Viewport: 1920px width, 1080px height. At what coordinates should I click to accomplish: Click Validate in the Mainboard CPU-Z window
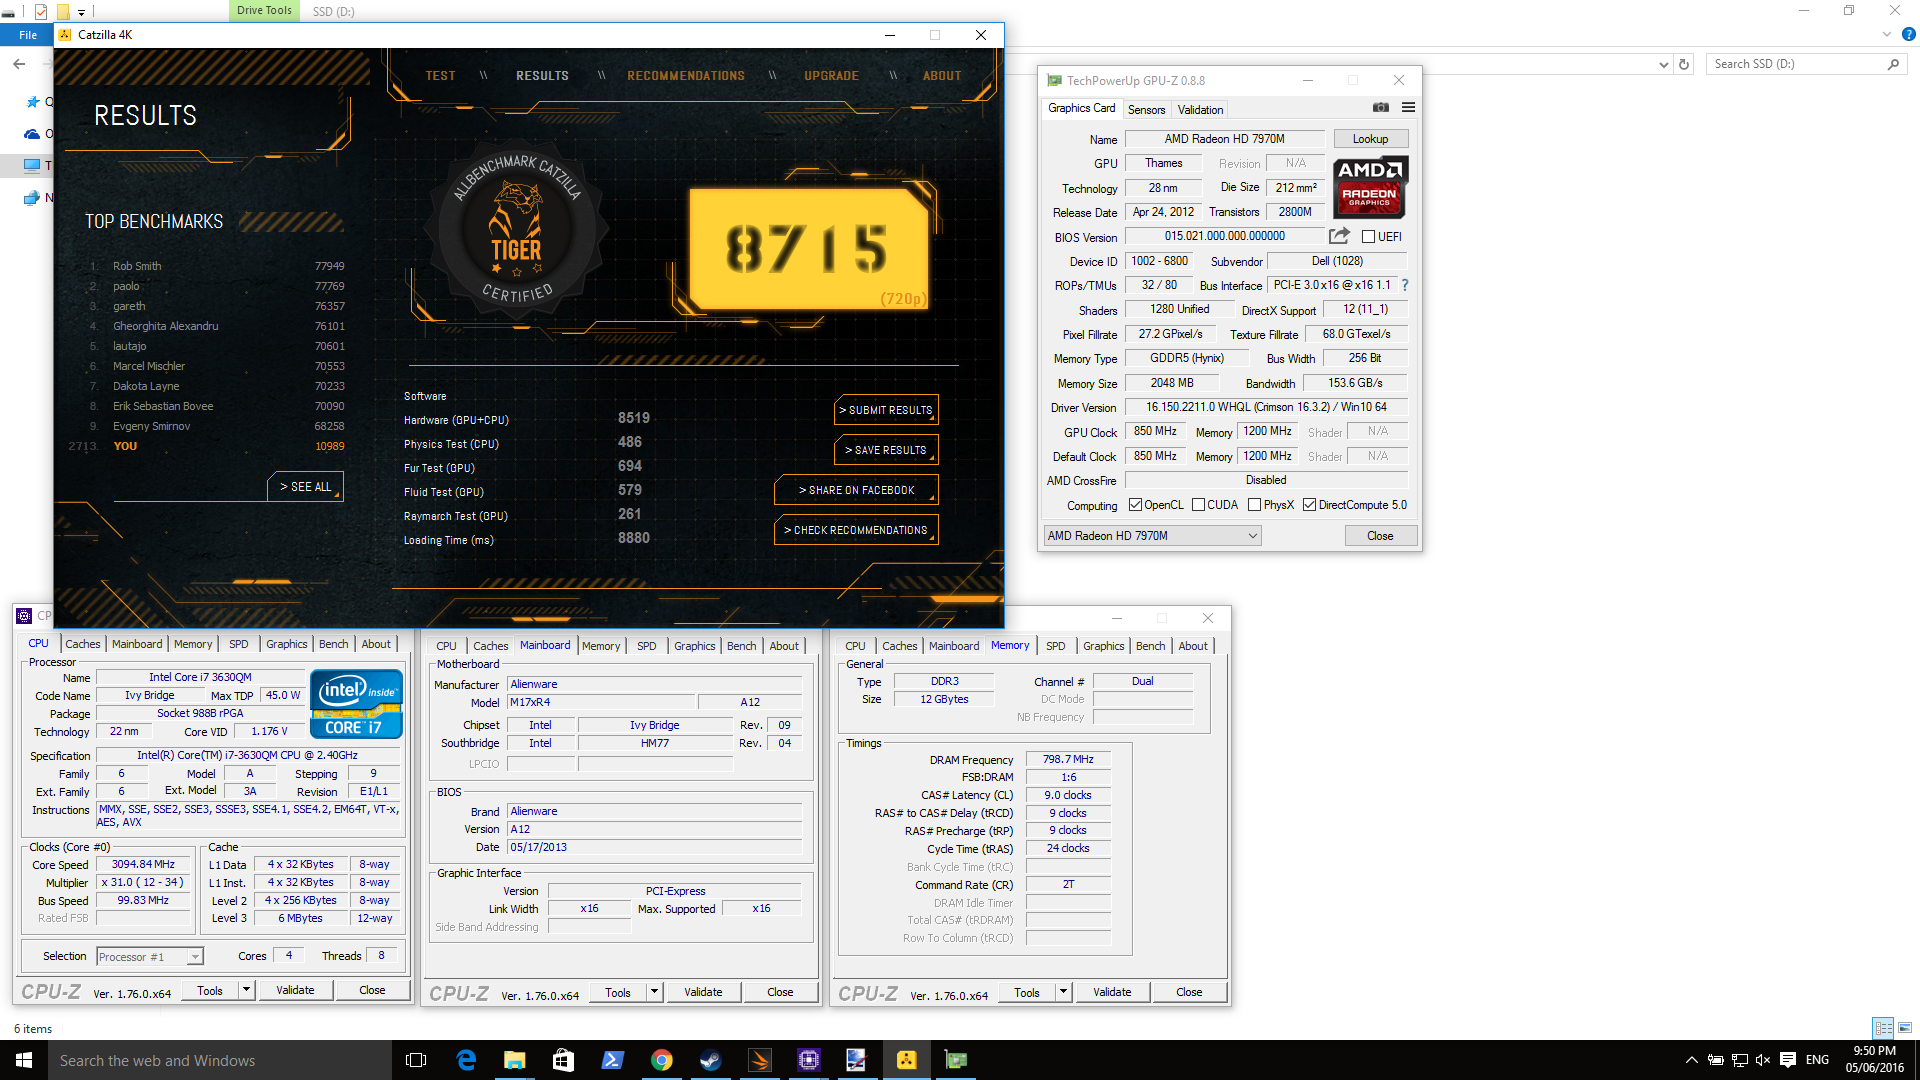(703, 992)
